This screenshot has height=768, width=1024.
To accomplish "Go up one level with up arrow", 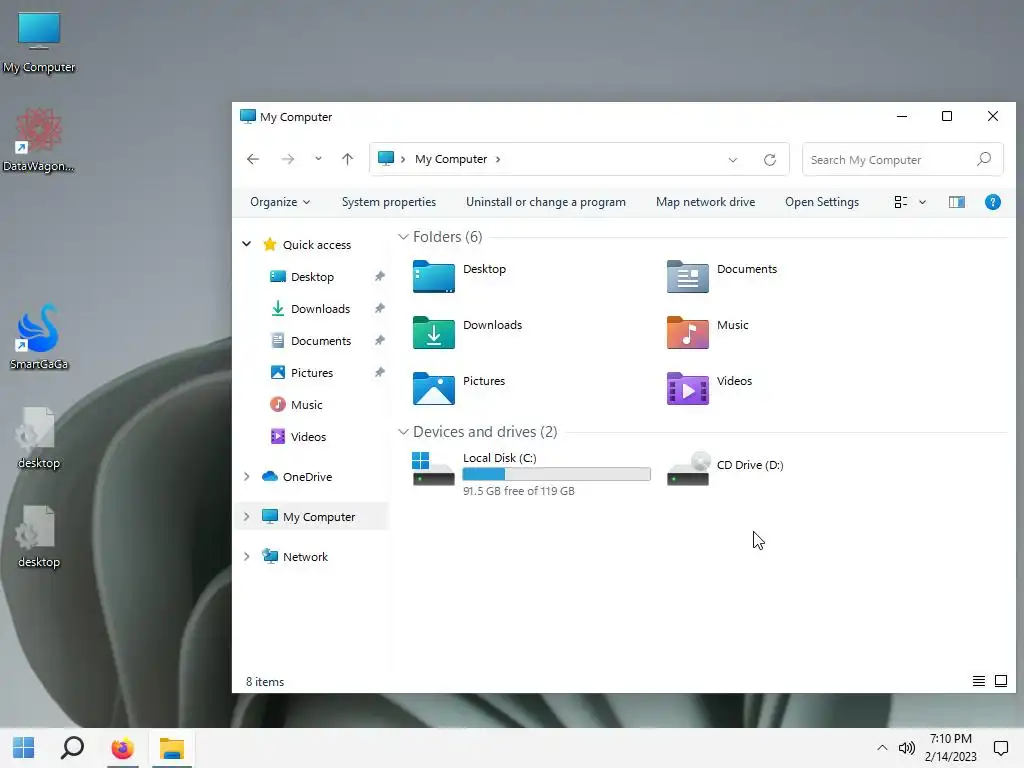I will pos(347,159).
